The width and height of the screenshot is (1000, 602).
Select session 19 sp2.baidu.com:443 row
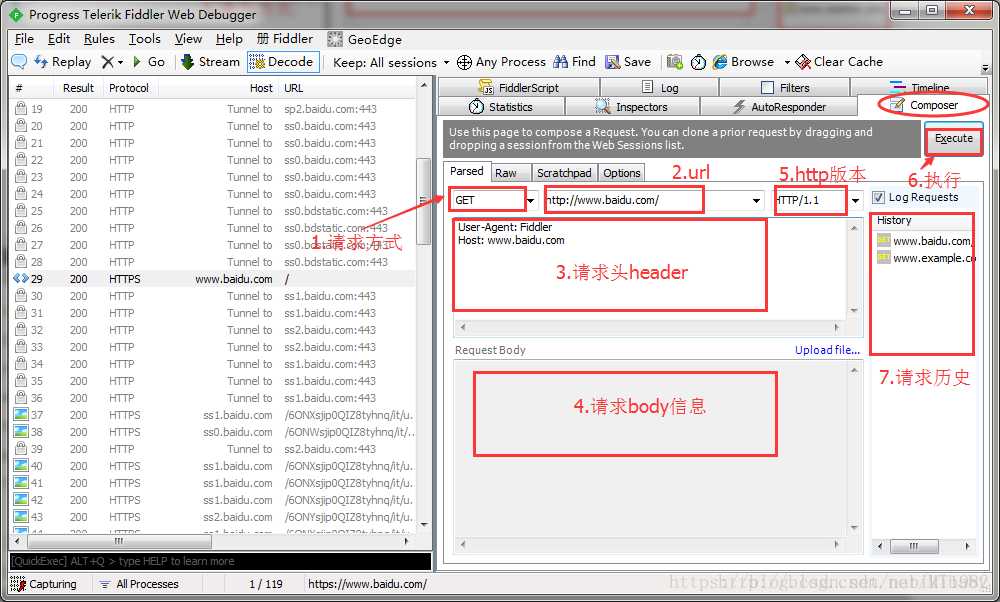pyautogui.click(x=213, y=109)
